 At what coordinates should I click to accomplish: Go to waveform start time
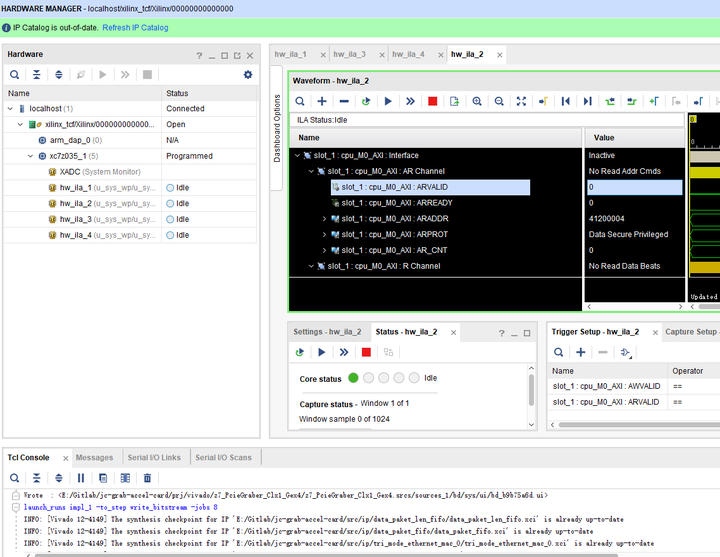tap(566, 101)
